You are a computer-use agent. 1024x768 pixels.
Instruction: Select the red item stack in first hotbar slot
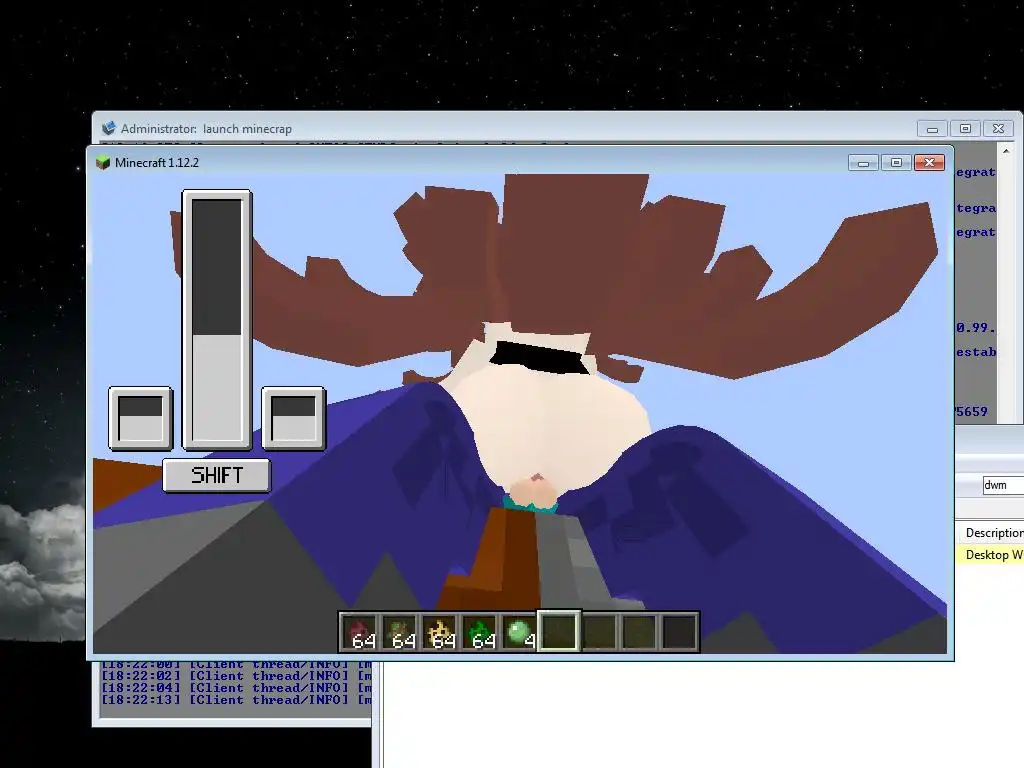click(360, 632)
